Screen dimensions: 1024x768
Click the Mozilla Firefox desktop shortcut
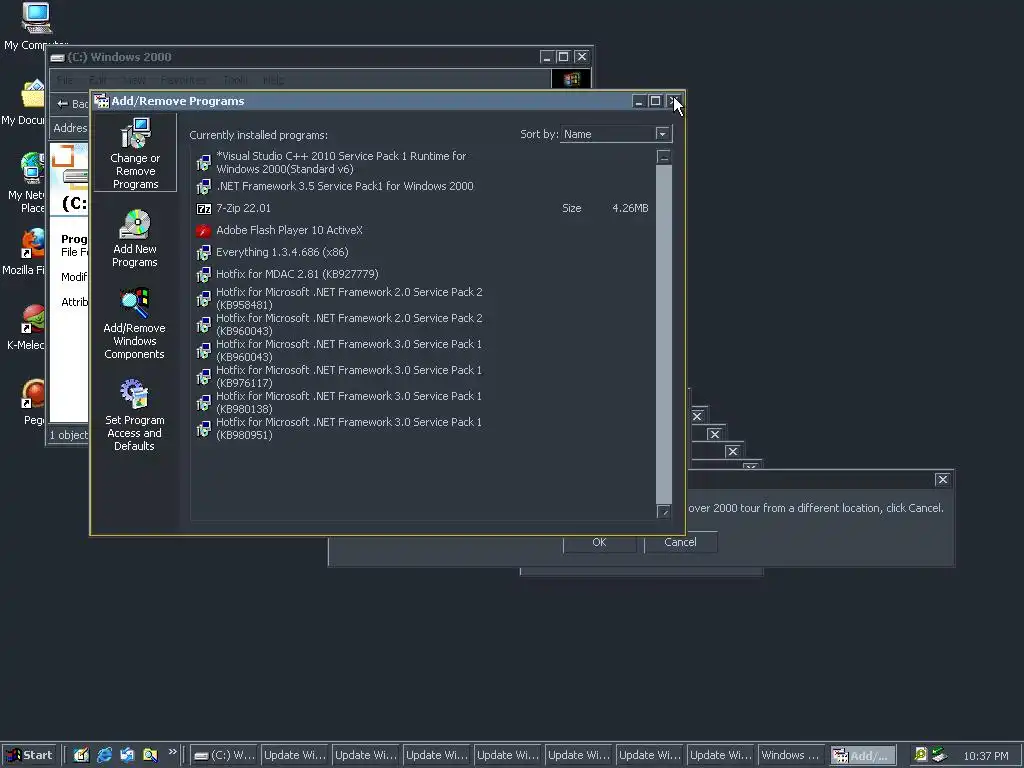click(x=33, y=243)
